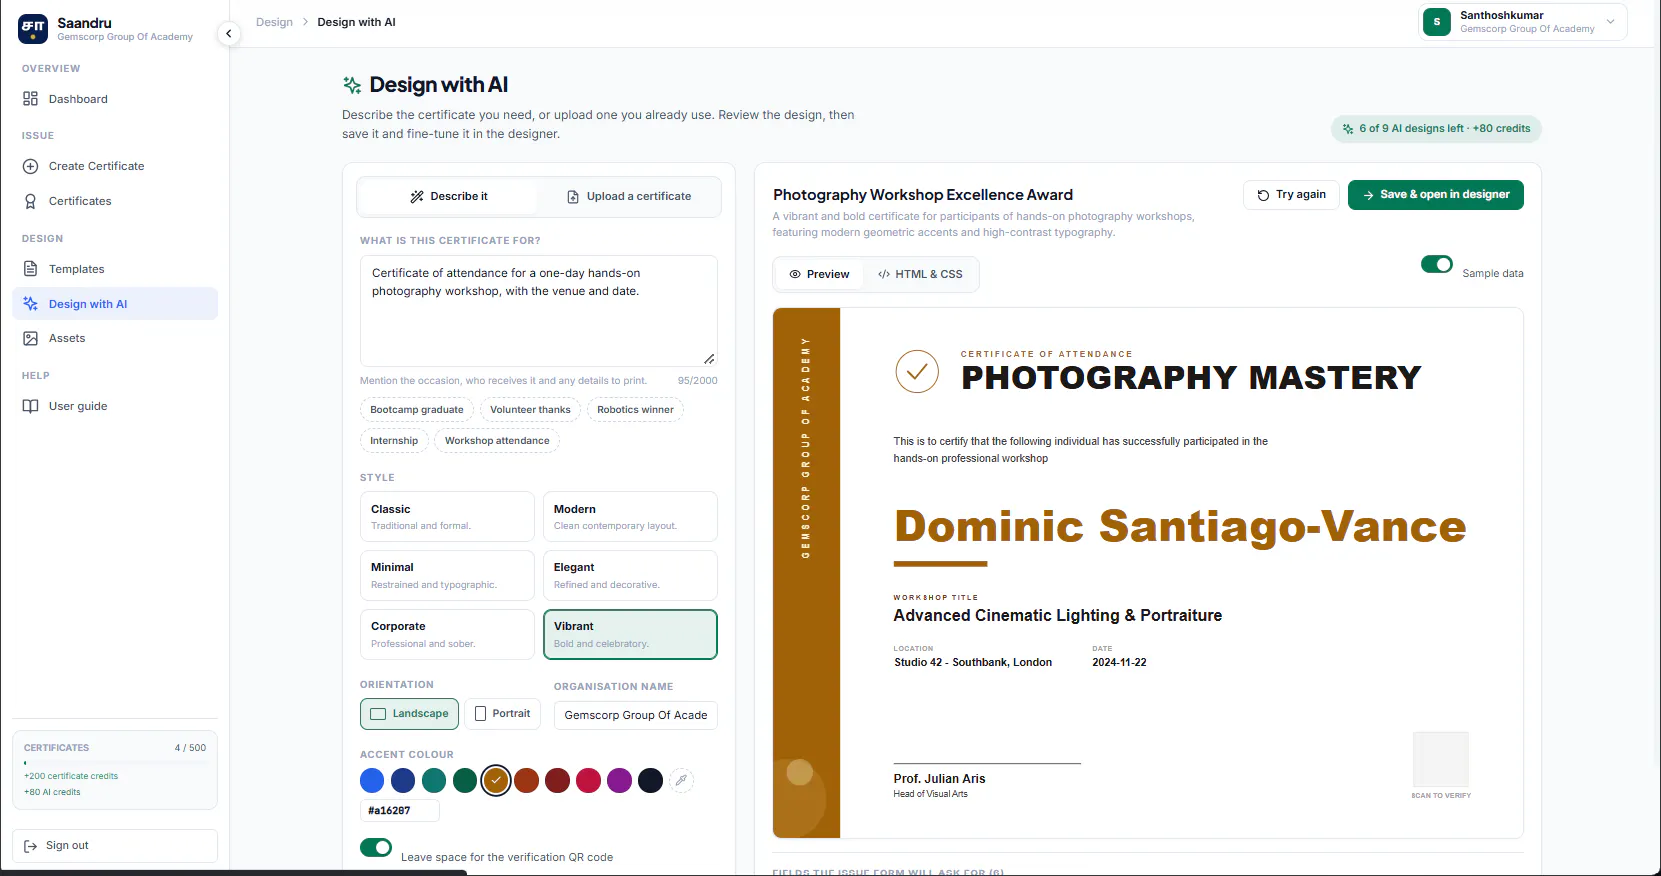Open the custom colour eyedropper picker

click(x=682, y=781)
